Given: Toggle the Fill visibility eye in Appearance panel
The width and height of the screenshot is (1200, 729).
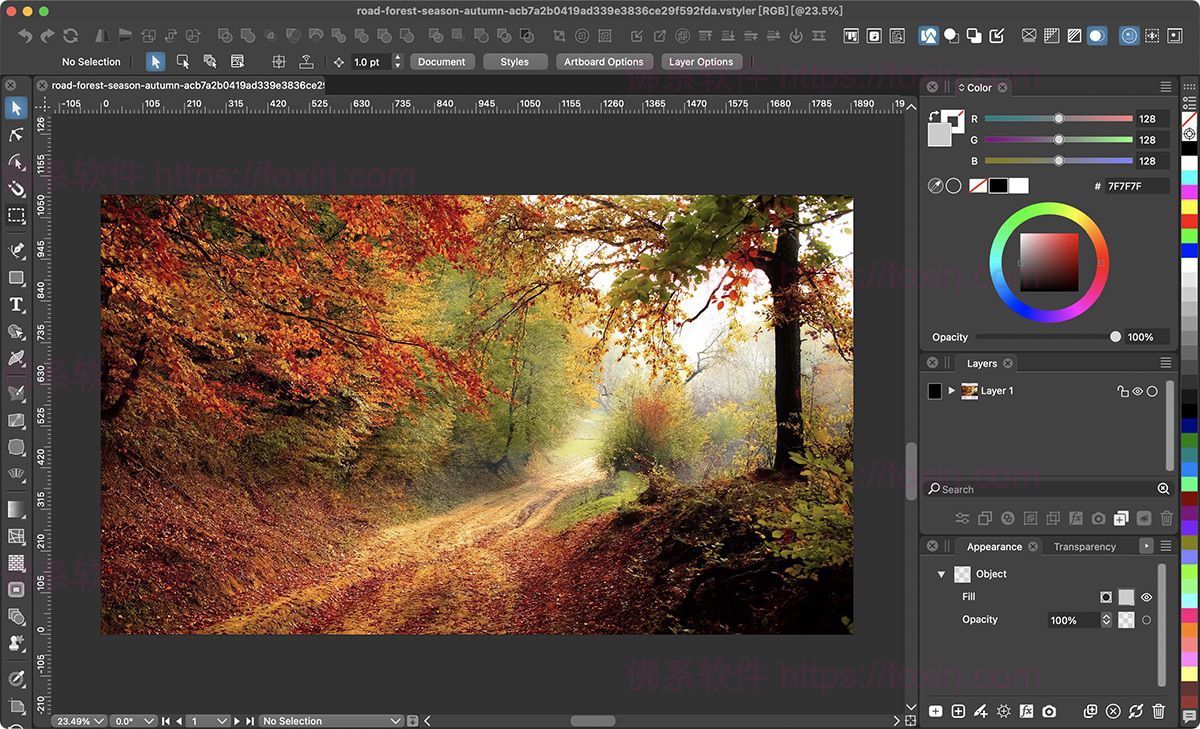Looking at the screenshot, I should [1145, 597].
